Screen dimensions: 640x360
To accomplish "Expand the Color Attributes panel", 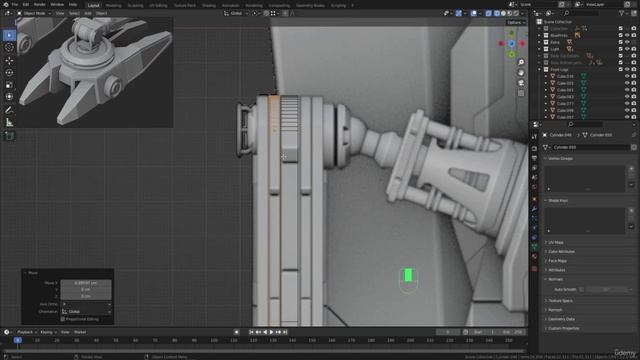I will pyautogui.click(x=561, y=251).
